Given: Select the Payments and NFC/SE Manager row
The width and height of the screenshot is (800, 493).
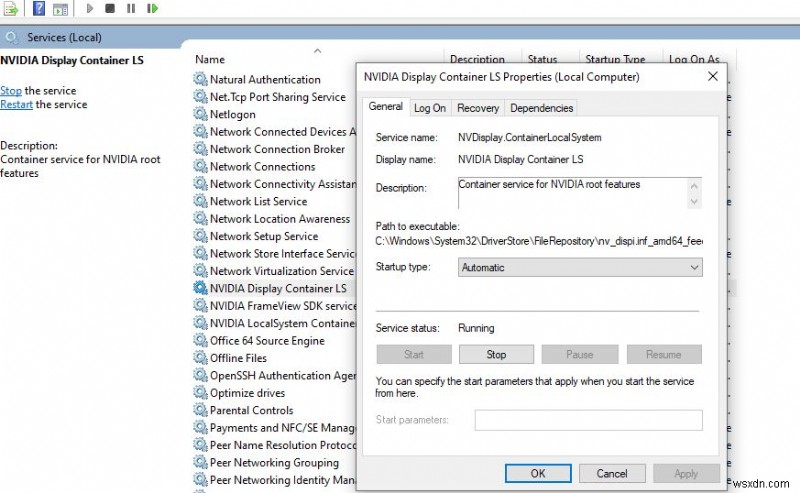Looking at the screenshot, I should pos(274,428).
